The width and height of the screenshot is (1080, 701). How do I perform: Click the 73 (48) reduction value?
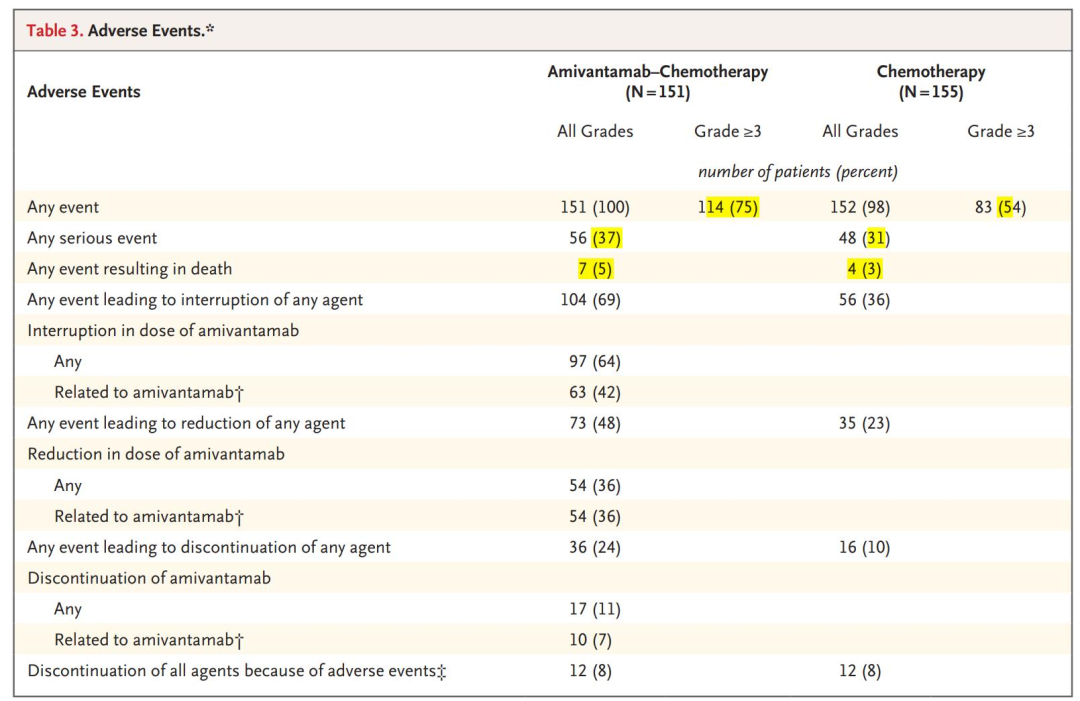[x=594, y=424]
